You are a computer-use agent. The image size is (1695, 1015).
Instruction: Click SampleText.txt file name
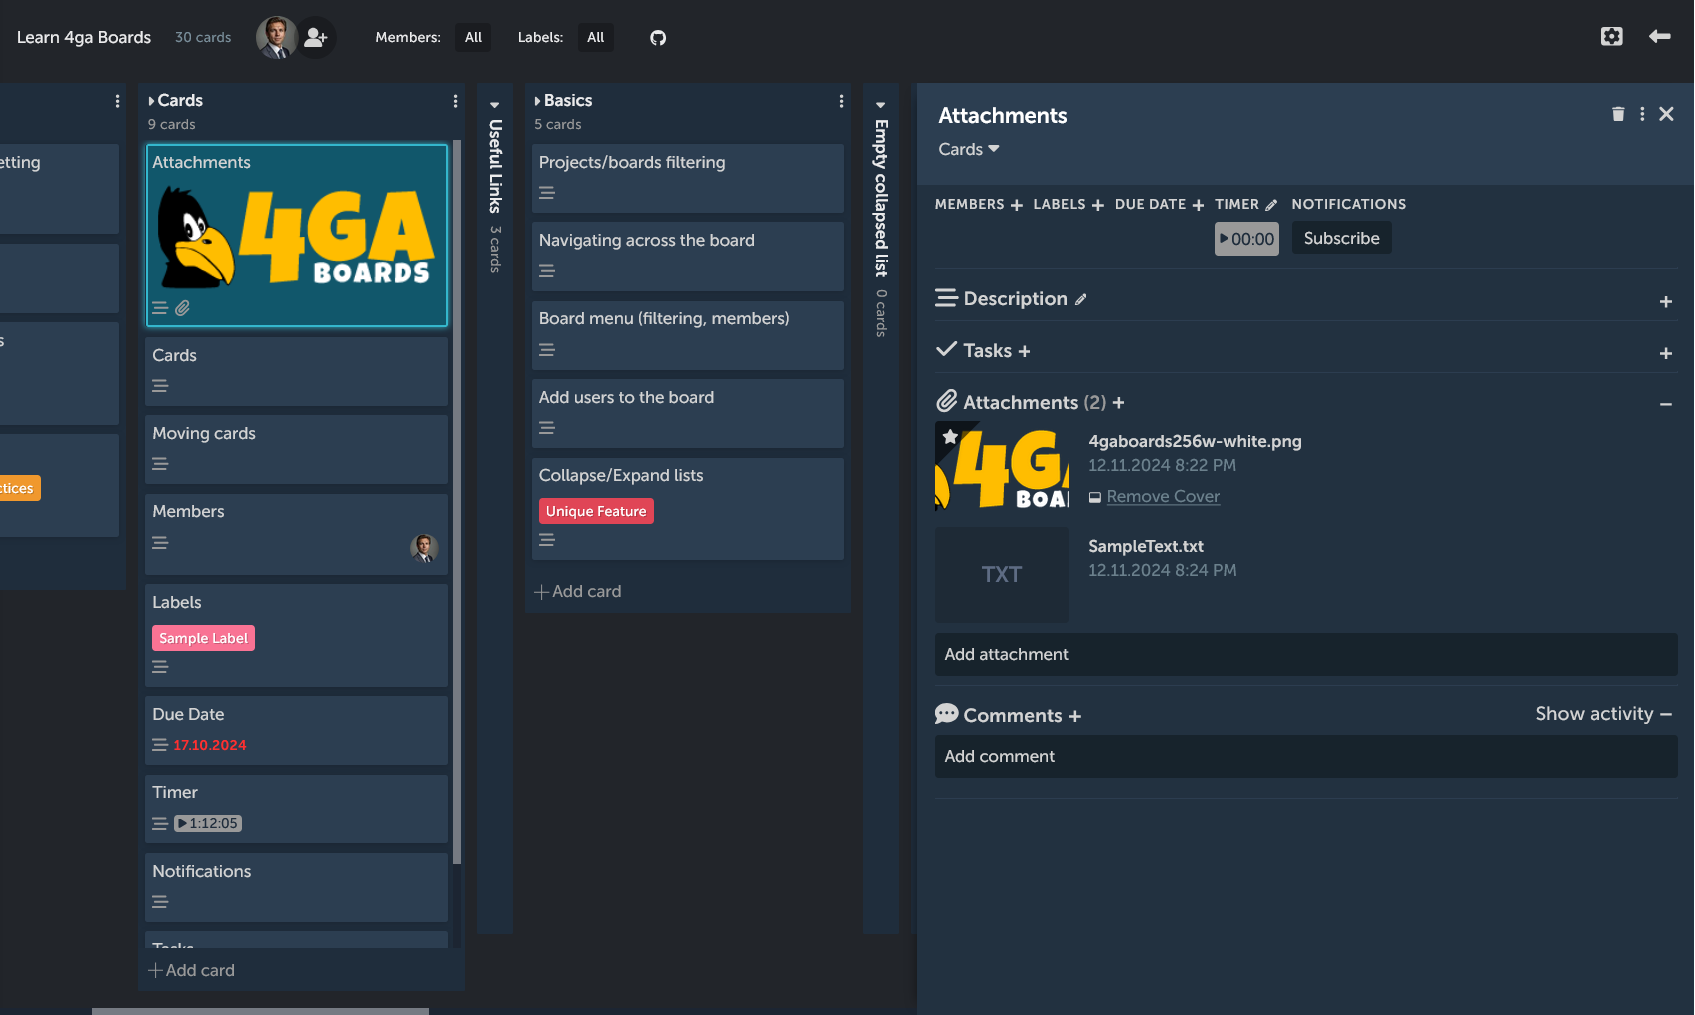point(1146,546)
